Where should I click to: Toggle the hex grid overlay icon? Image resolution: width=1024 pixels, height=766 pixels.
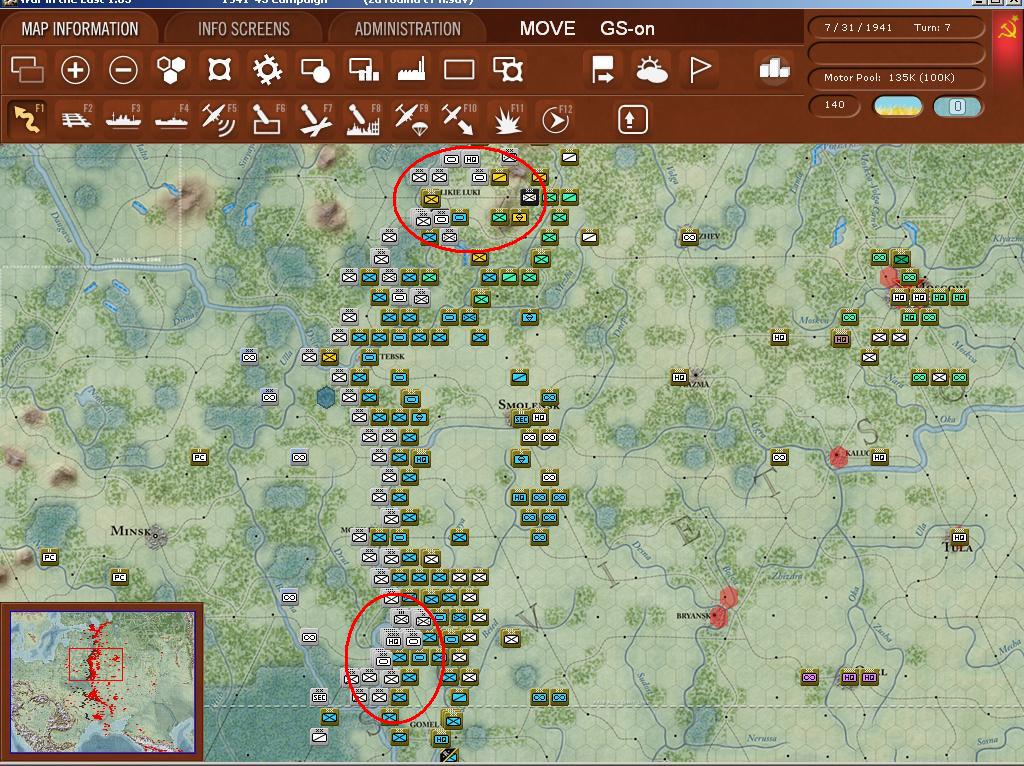(171, 69)
